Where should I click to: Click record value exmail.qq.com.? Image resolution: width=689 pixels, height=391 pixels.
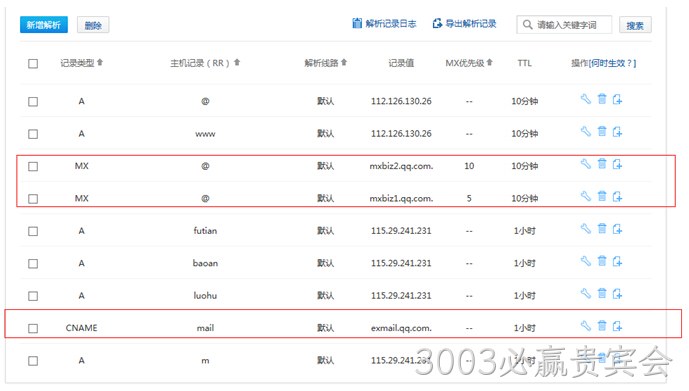click(401, 328)
